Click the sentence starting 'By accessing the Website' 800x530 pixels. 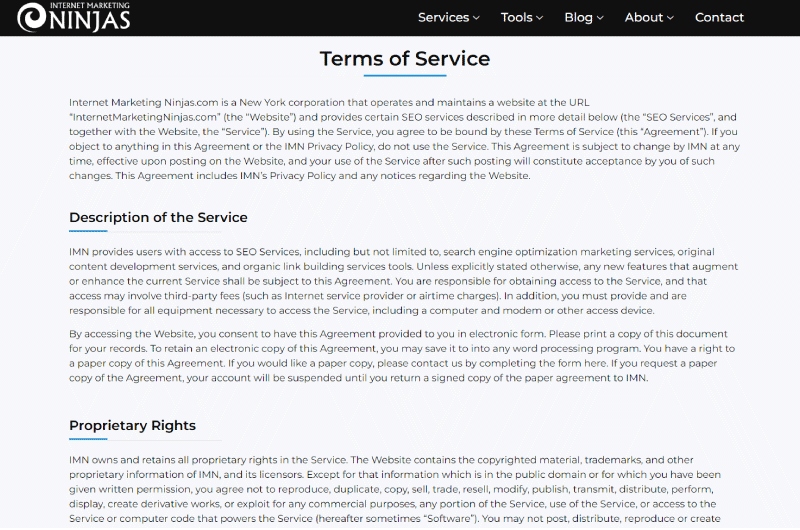coord(307,334)
